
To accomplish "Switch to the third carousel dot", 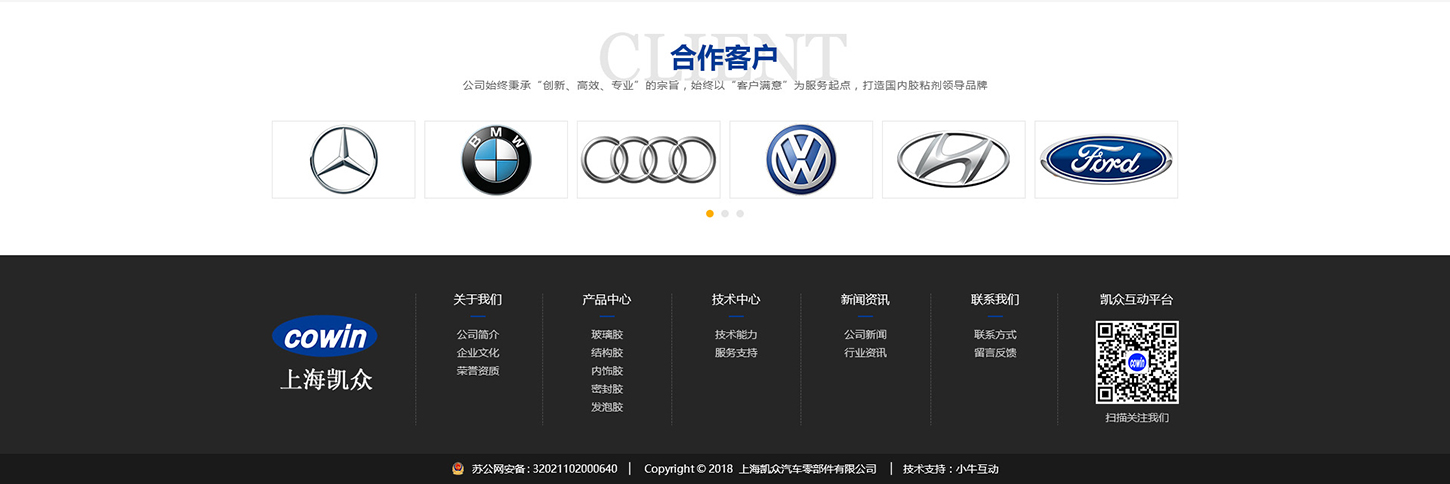I will (740, 213).
